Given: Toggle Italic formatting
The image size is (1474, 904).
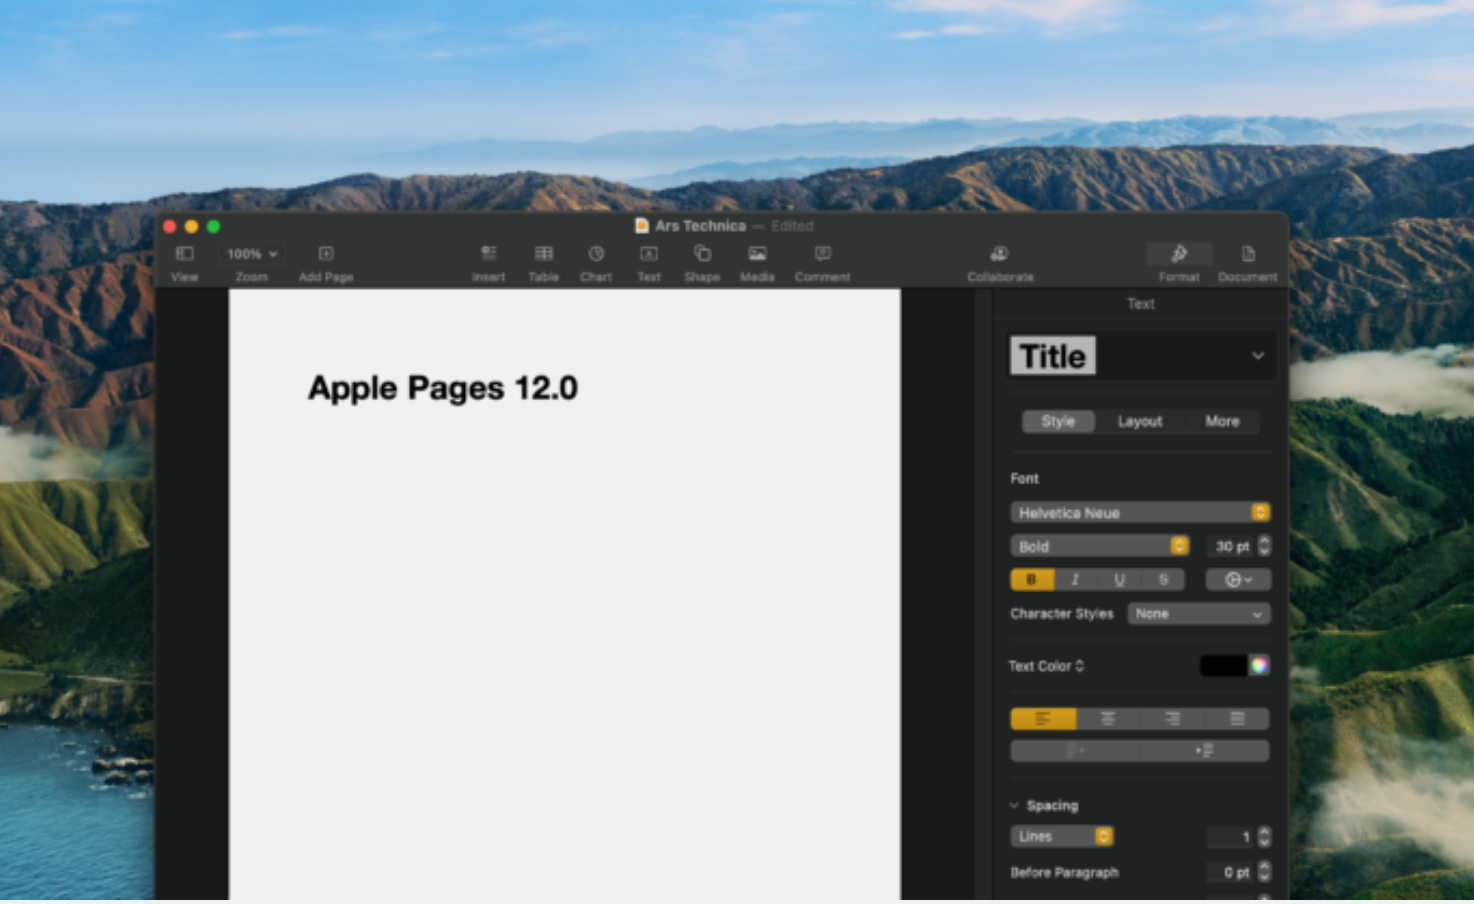Looking at the screenshot, I should [x=1076, y=580].
